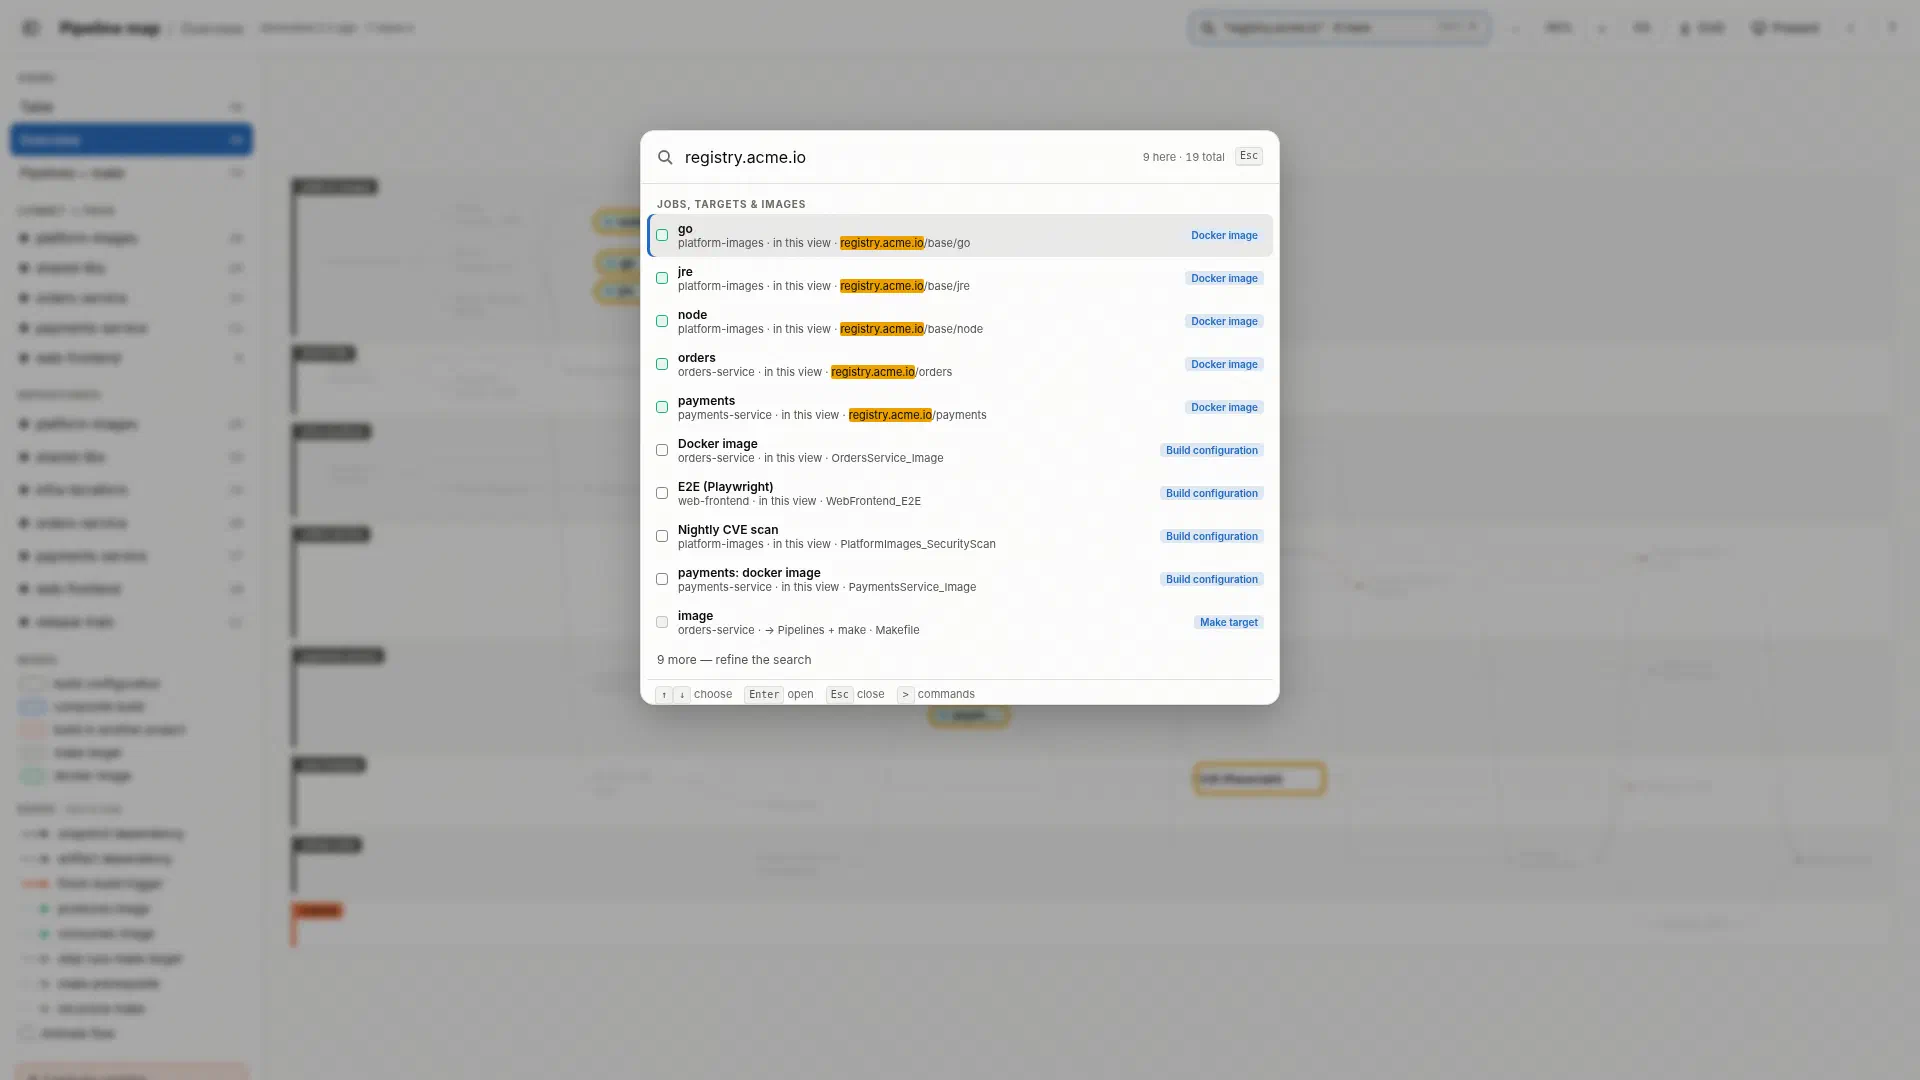Viewport: 1920px width, 1080px height.
Task: Tick the green square beside the go result
Action: [662, 235]
